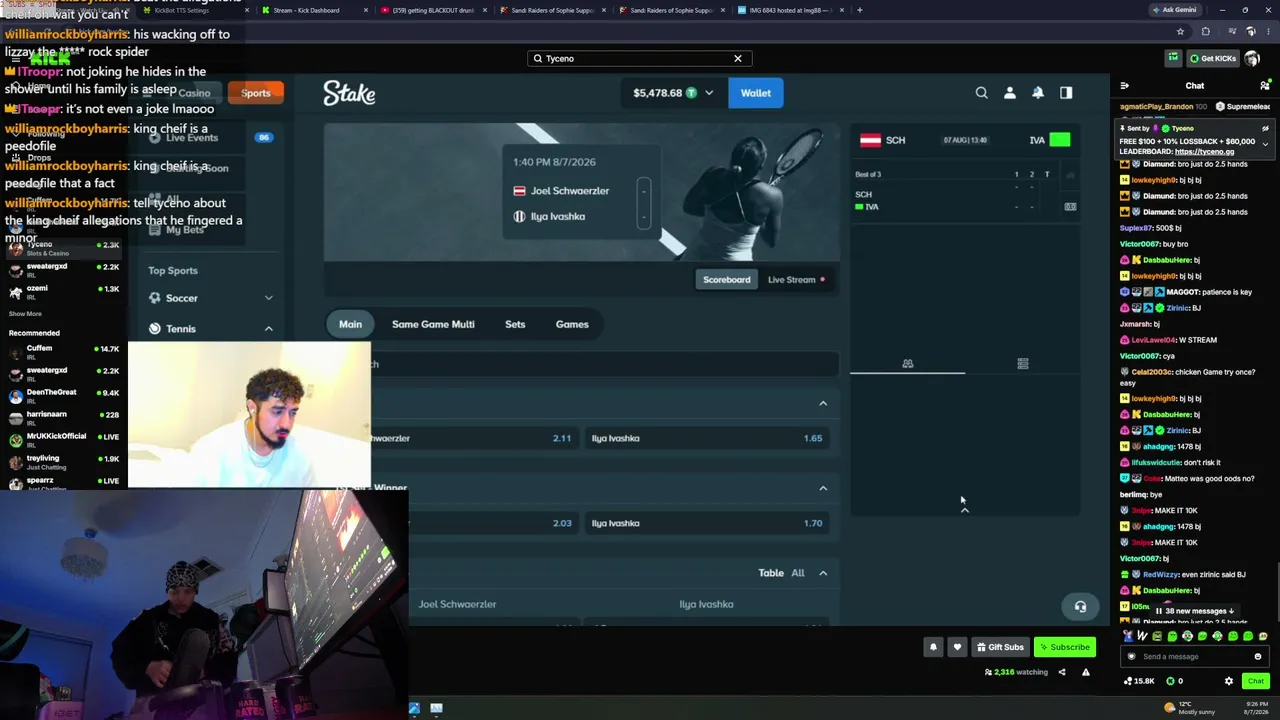This screenshot has height=720, width=1280.
Task: Hide the pinned Tyceno message
Action: click(x=1265, y=129)
